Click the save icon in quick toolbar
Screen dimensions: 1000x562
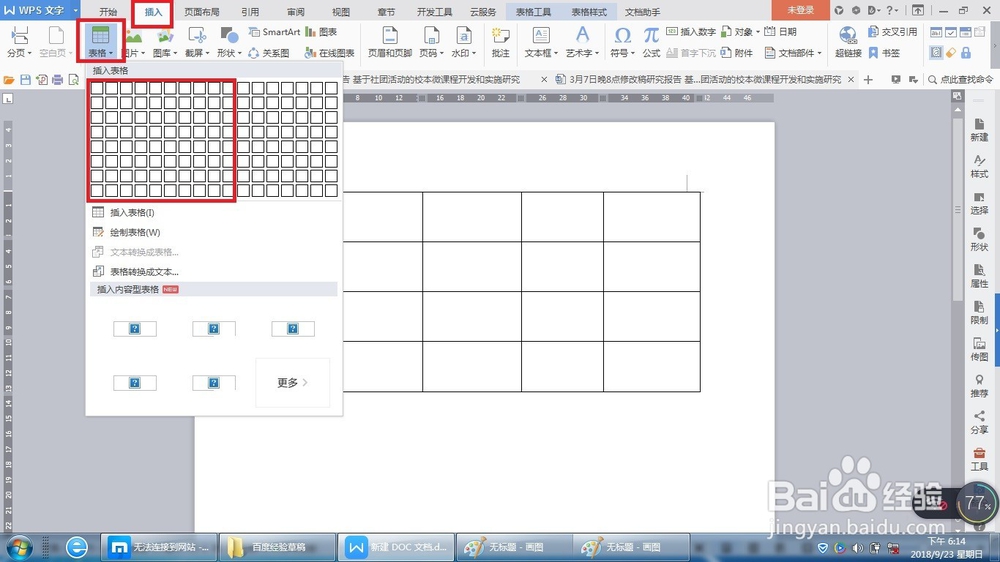point(26,80)
